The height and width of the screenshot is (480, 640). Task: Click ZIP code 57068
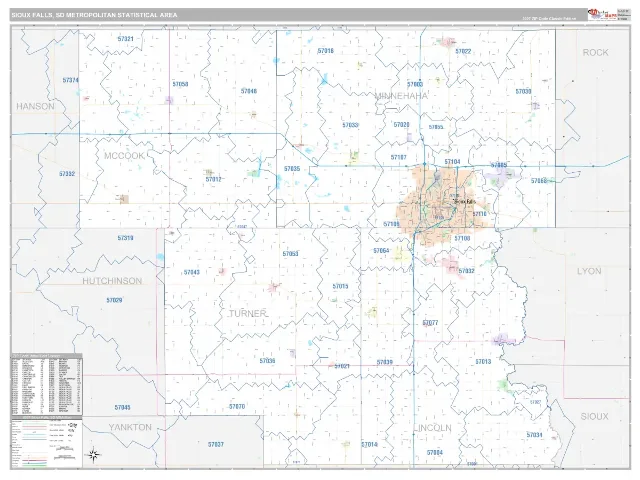click(538, 181)
